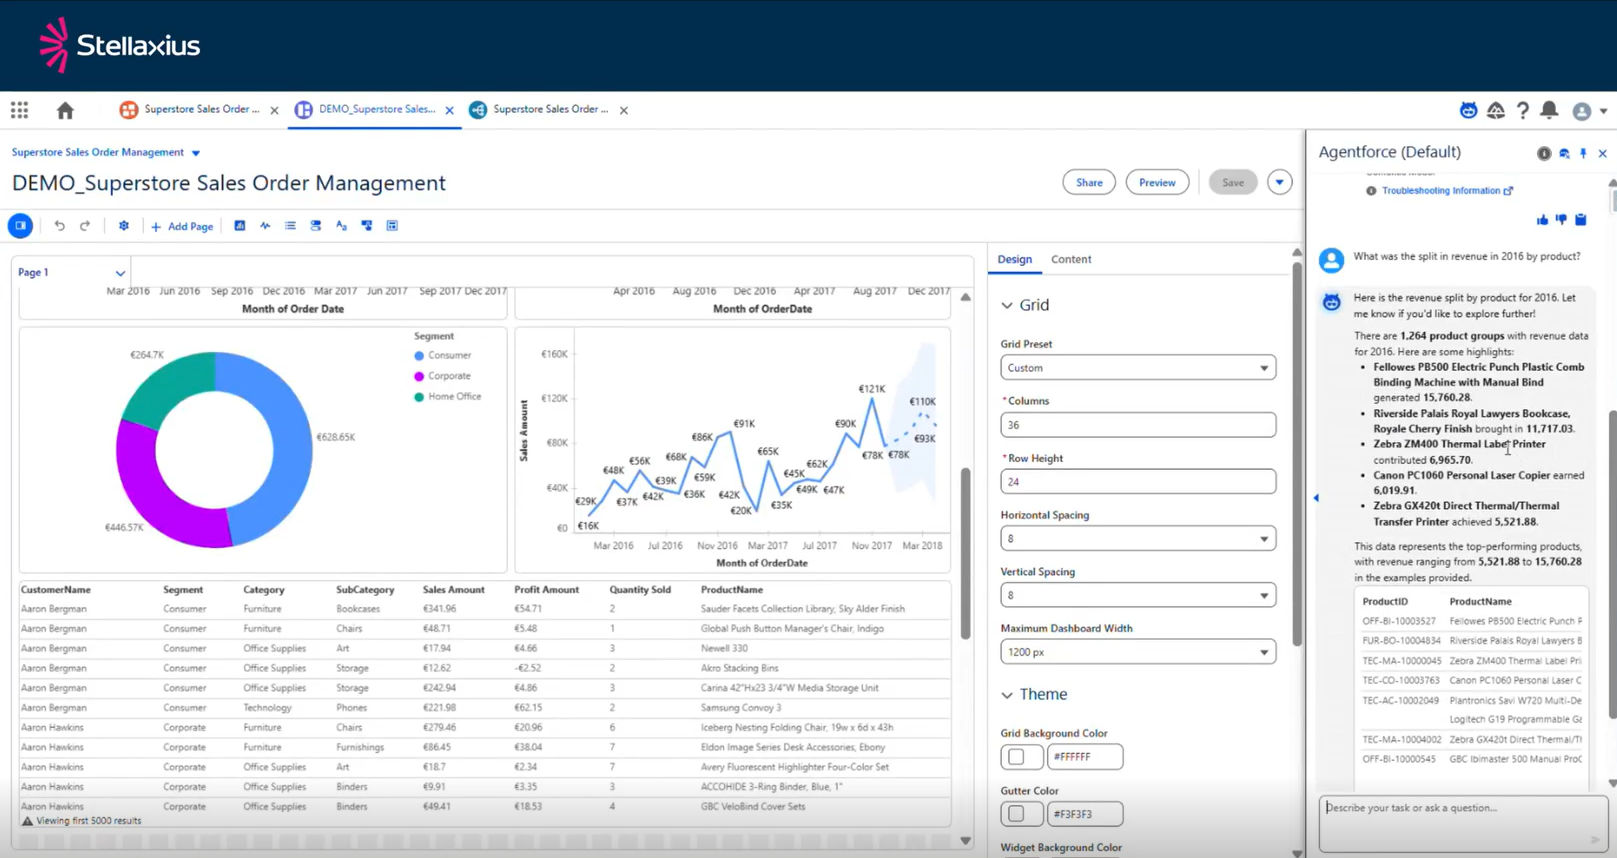The width and height of the screenshot is (1617, 858).
Task: Open the Grid Preset dropdown
Action: click(1137, 368)
